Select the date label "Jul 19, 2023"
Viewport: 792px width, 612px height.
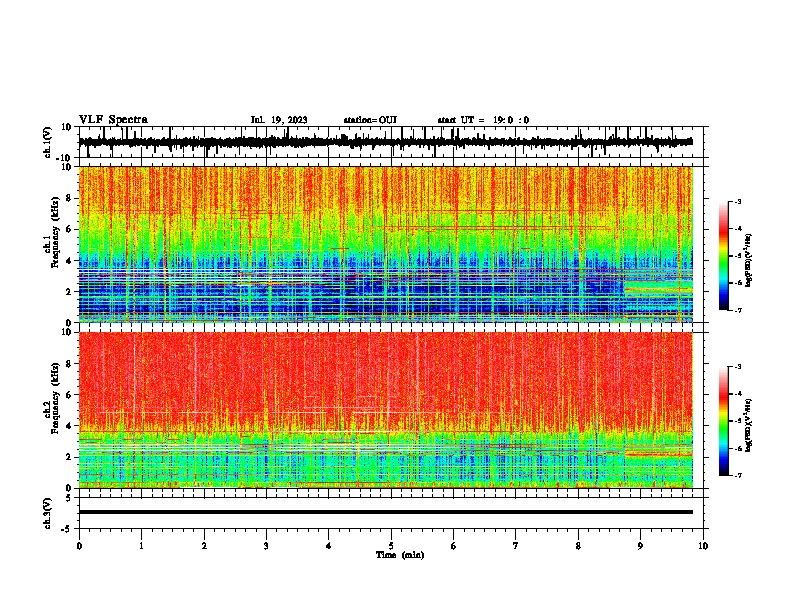point(279,120)
